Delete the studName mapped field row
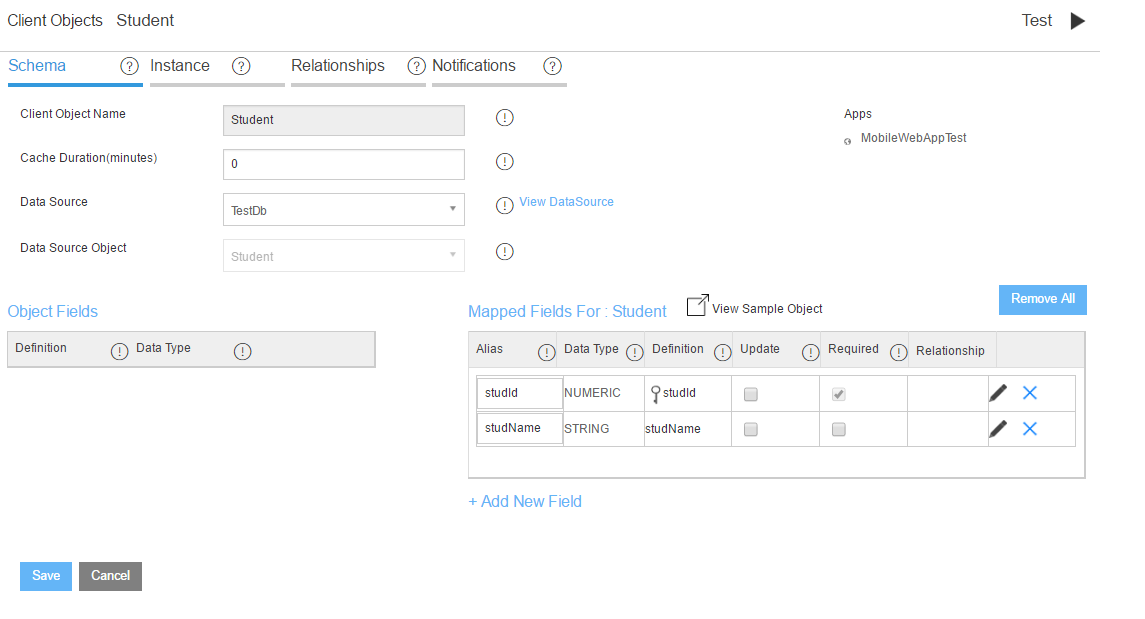Viewport: 1145px width, 619px height. (1030, 429)
